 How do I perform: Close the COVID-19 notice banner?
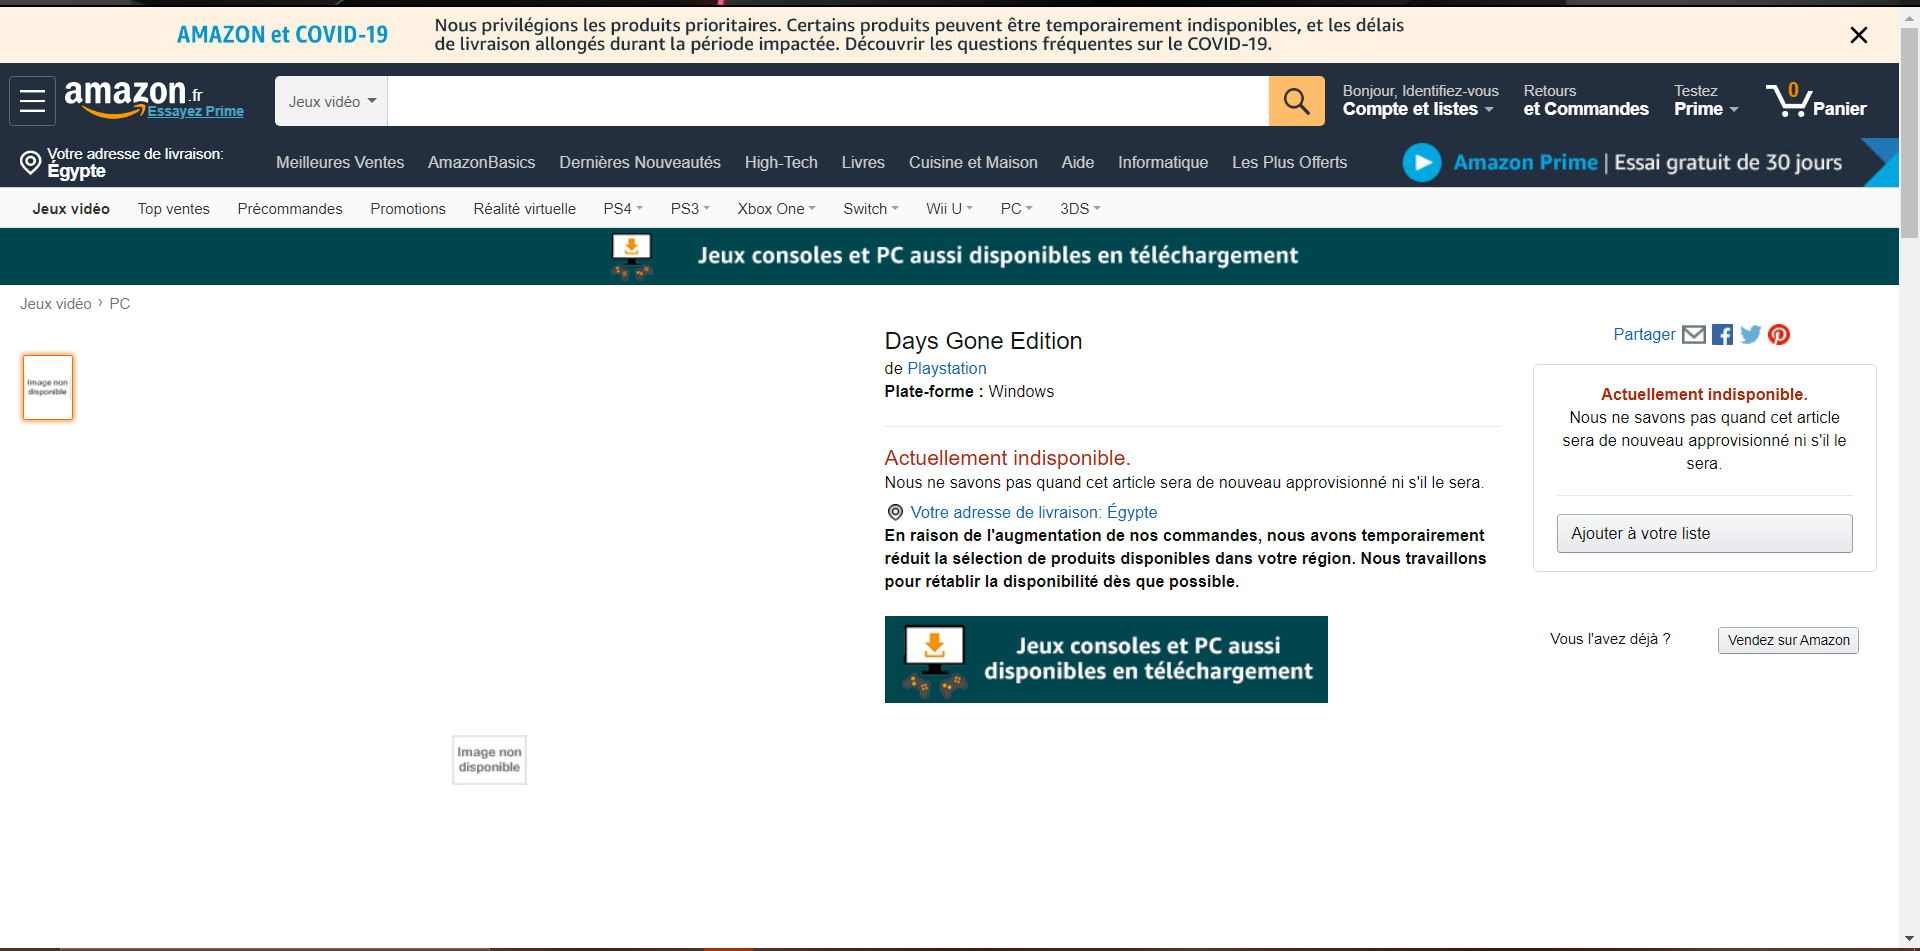pyautogui.click(x=1858, y=35)
